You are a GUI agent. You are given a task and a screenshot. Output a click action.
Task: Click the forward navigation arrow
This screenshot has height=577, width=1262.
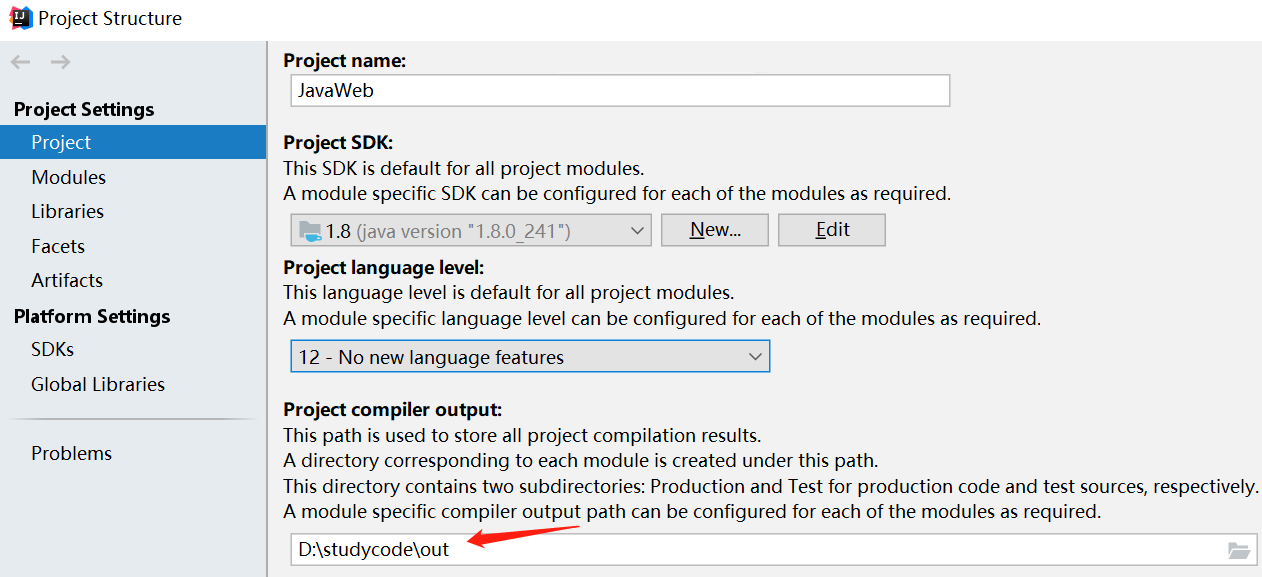point(59,61)
